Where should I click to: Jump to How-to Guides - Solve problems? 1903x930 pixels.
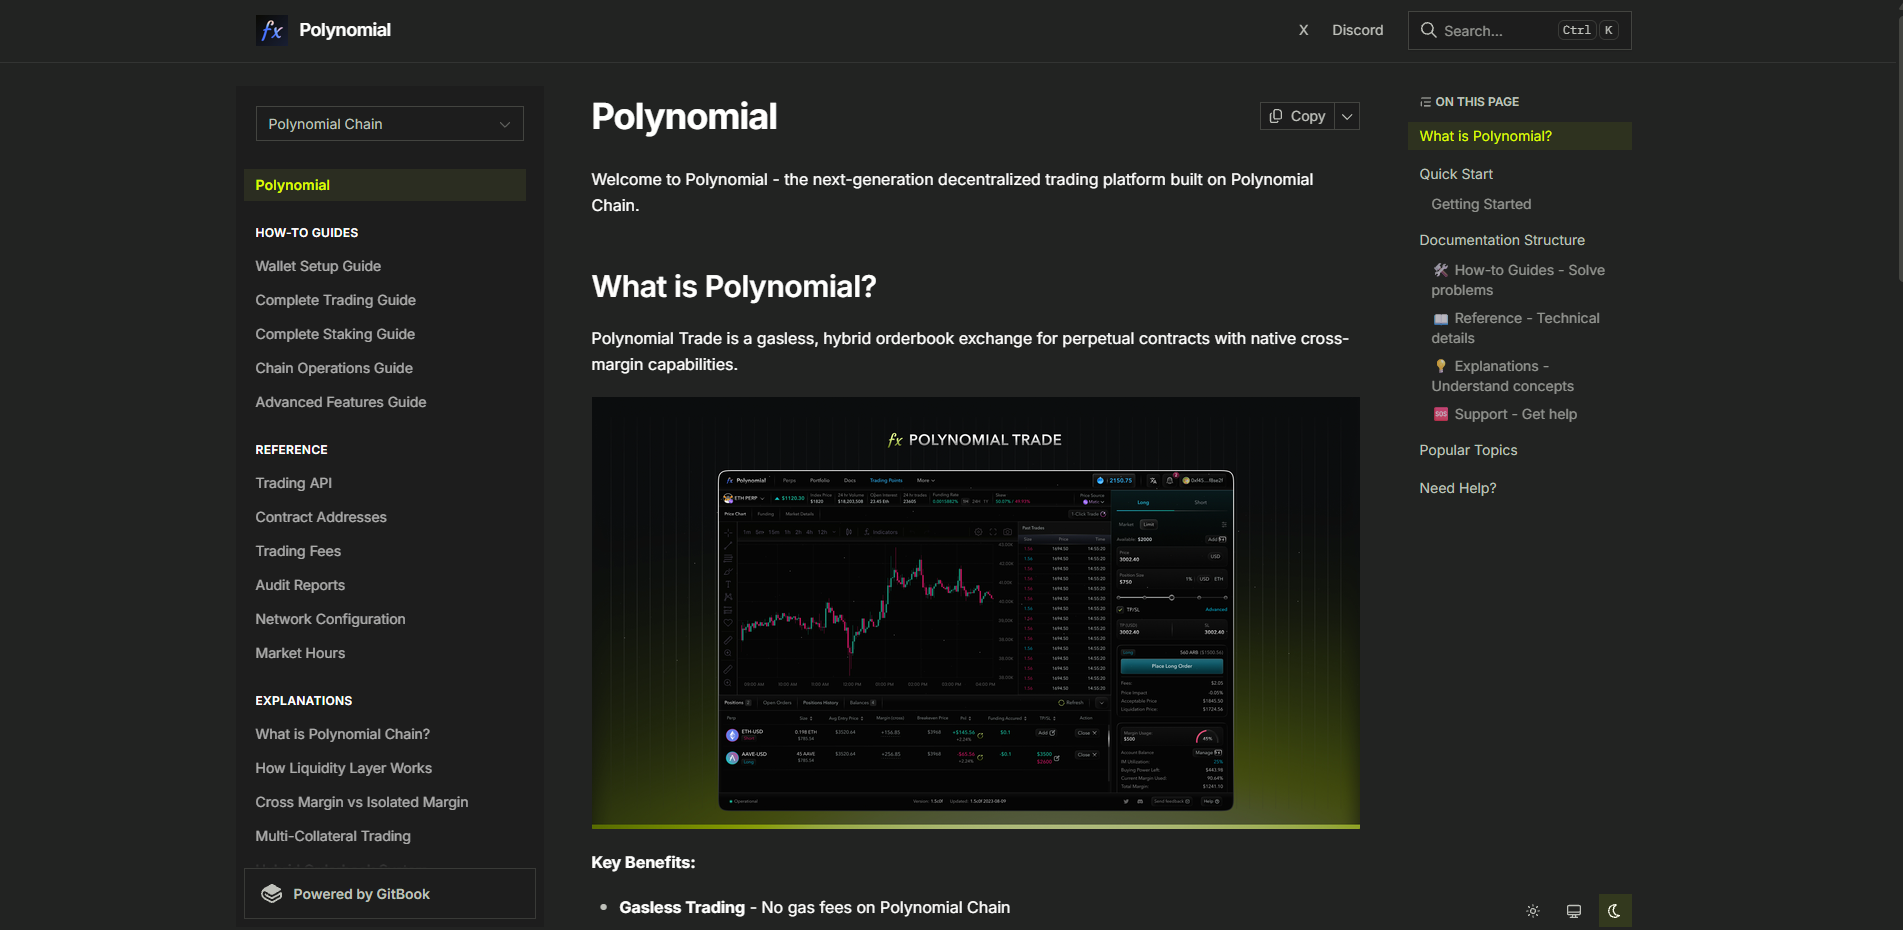1518,280
